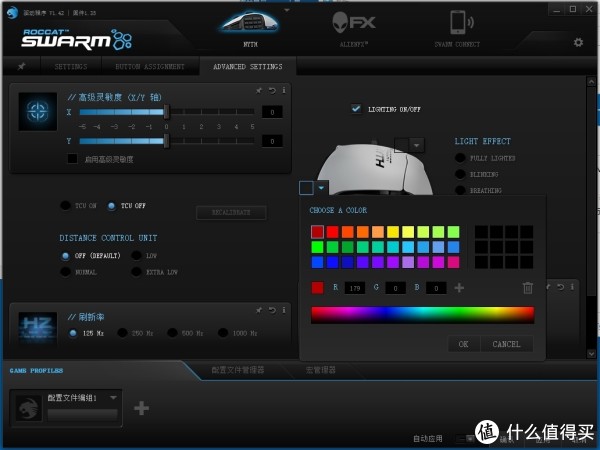Select distance control Normal
Image resolution: width=600 pixels, height=450 pixels.
[65, 272]
